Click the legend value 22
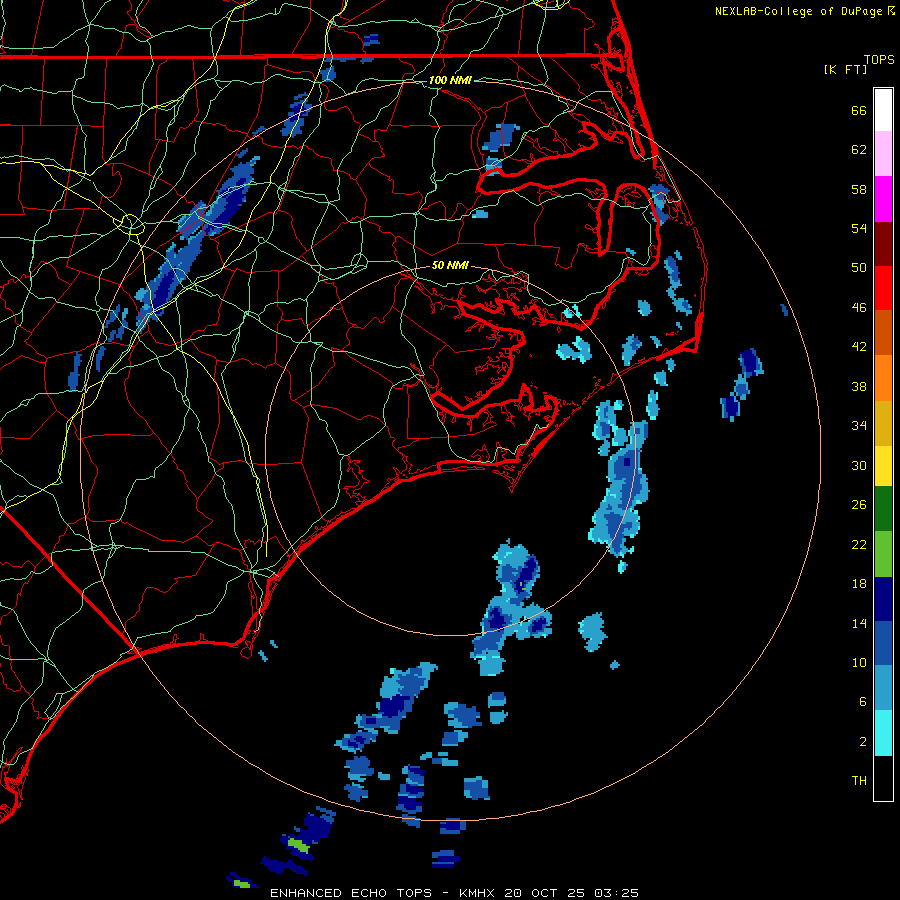Image resolution: width=900 pixels, height=900 pixels. (x=859, y=544)
